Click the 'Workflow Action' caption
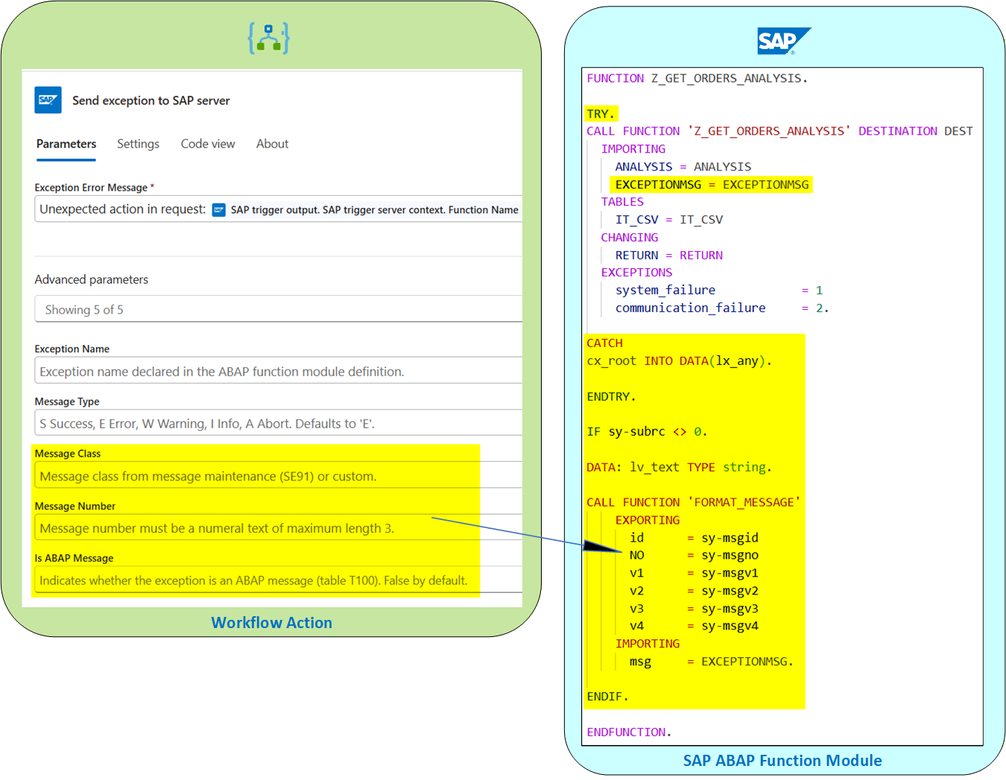The image size is (1006, 780). pos(271,623)
